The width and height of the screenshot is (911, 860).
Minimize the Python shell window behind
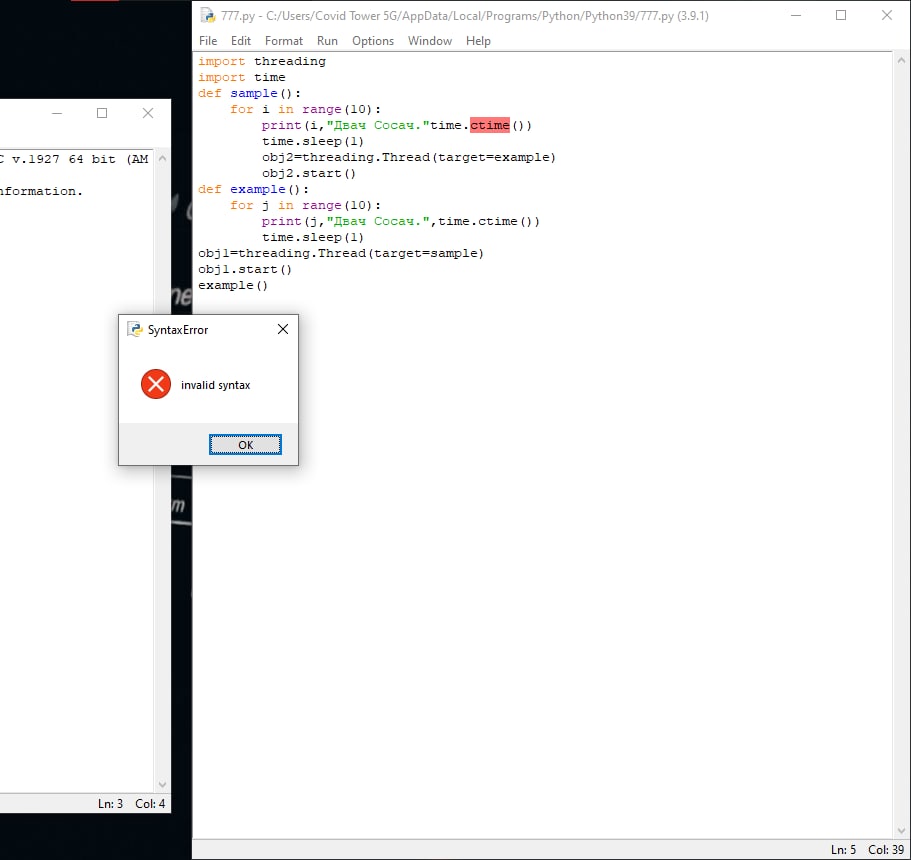coord(57,113)
